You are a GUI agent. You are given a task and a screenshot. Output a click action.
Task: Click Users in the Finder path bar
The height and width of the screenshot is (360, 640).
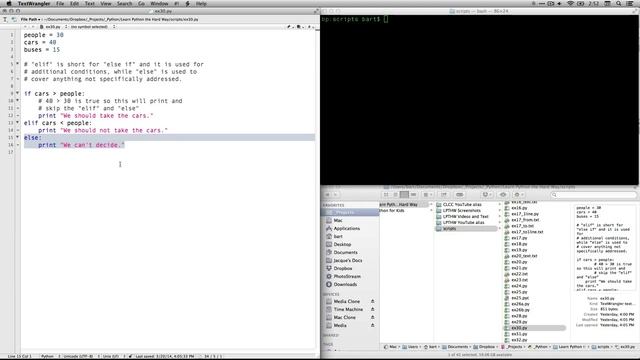(x=410, y=347)
